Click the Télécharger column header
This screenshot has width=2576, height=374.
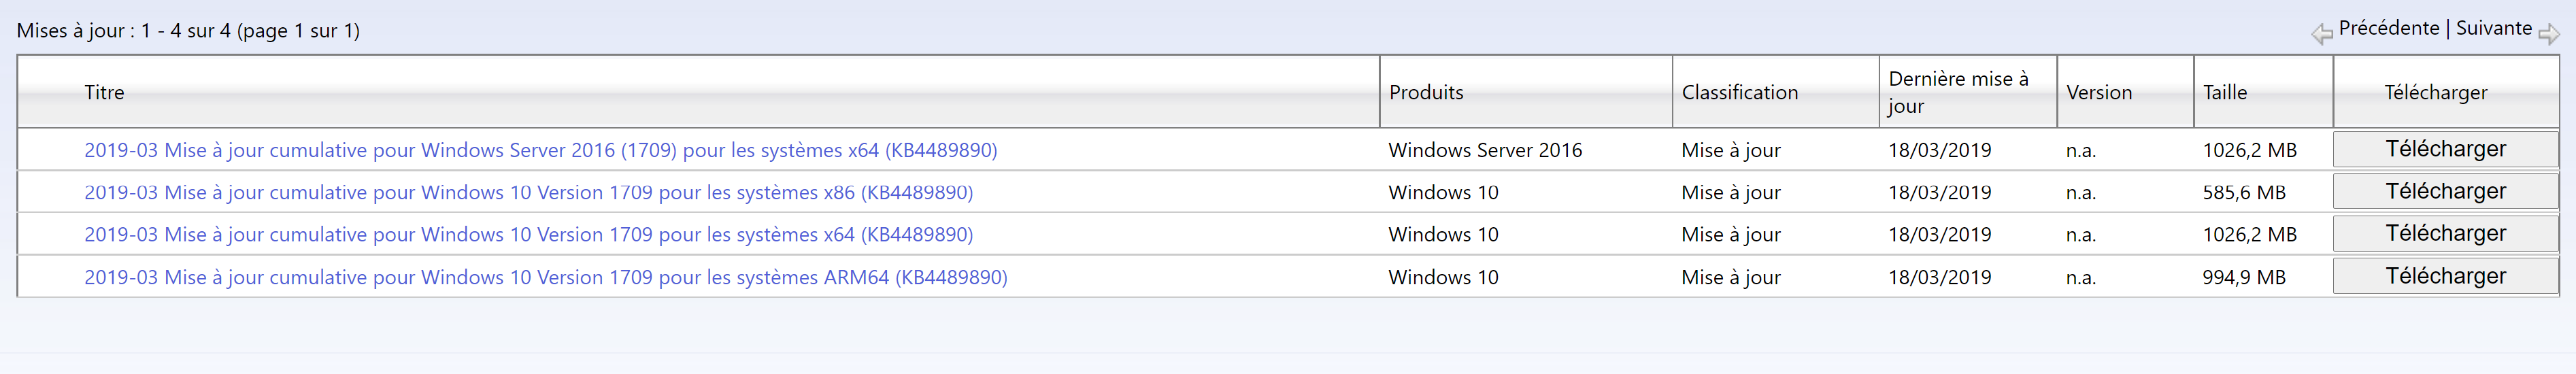(2435, 92)
